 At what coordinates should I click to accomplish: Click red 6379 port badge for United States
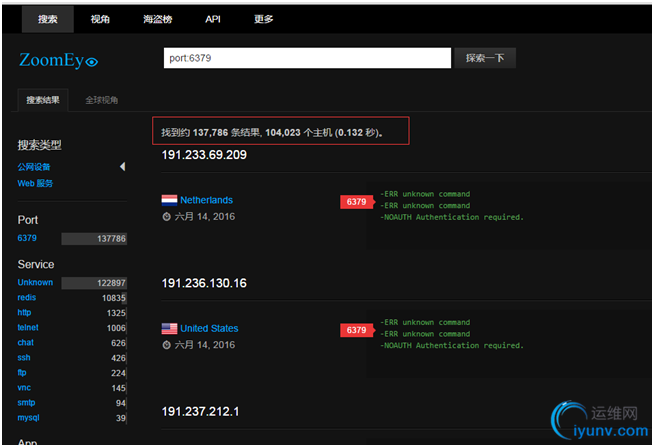357,330
